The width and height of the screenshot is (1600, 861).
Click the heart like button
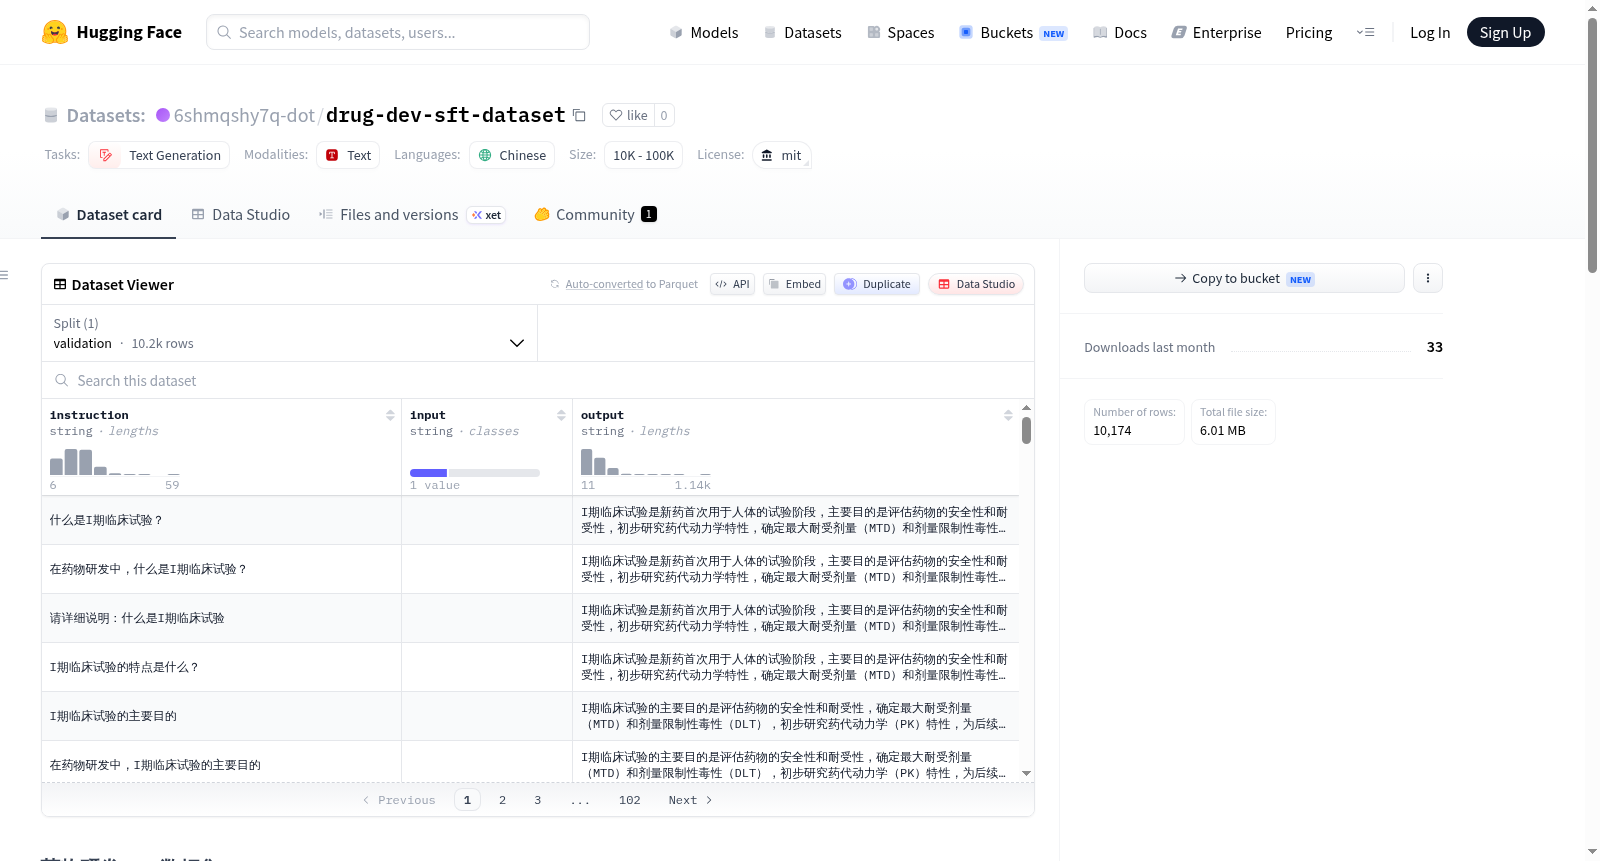628,115
